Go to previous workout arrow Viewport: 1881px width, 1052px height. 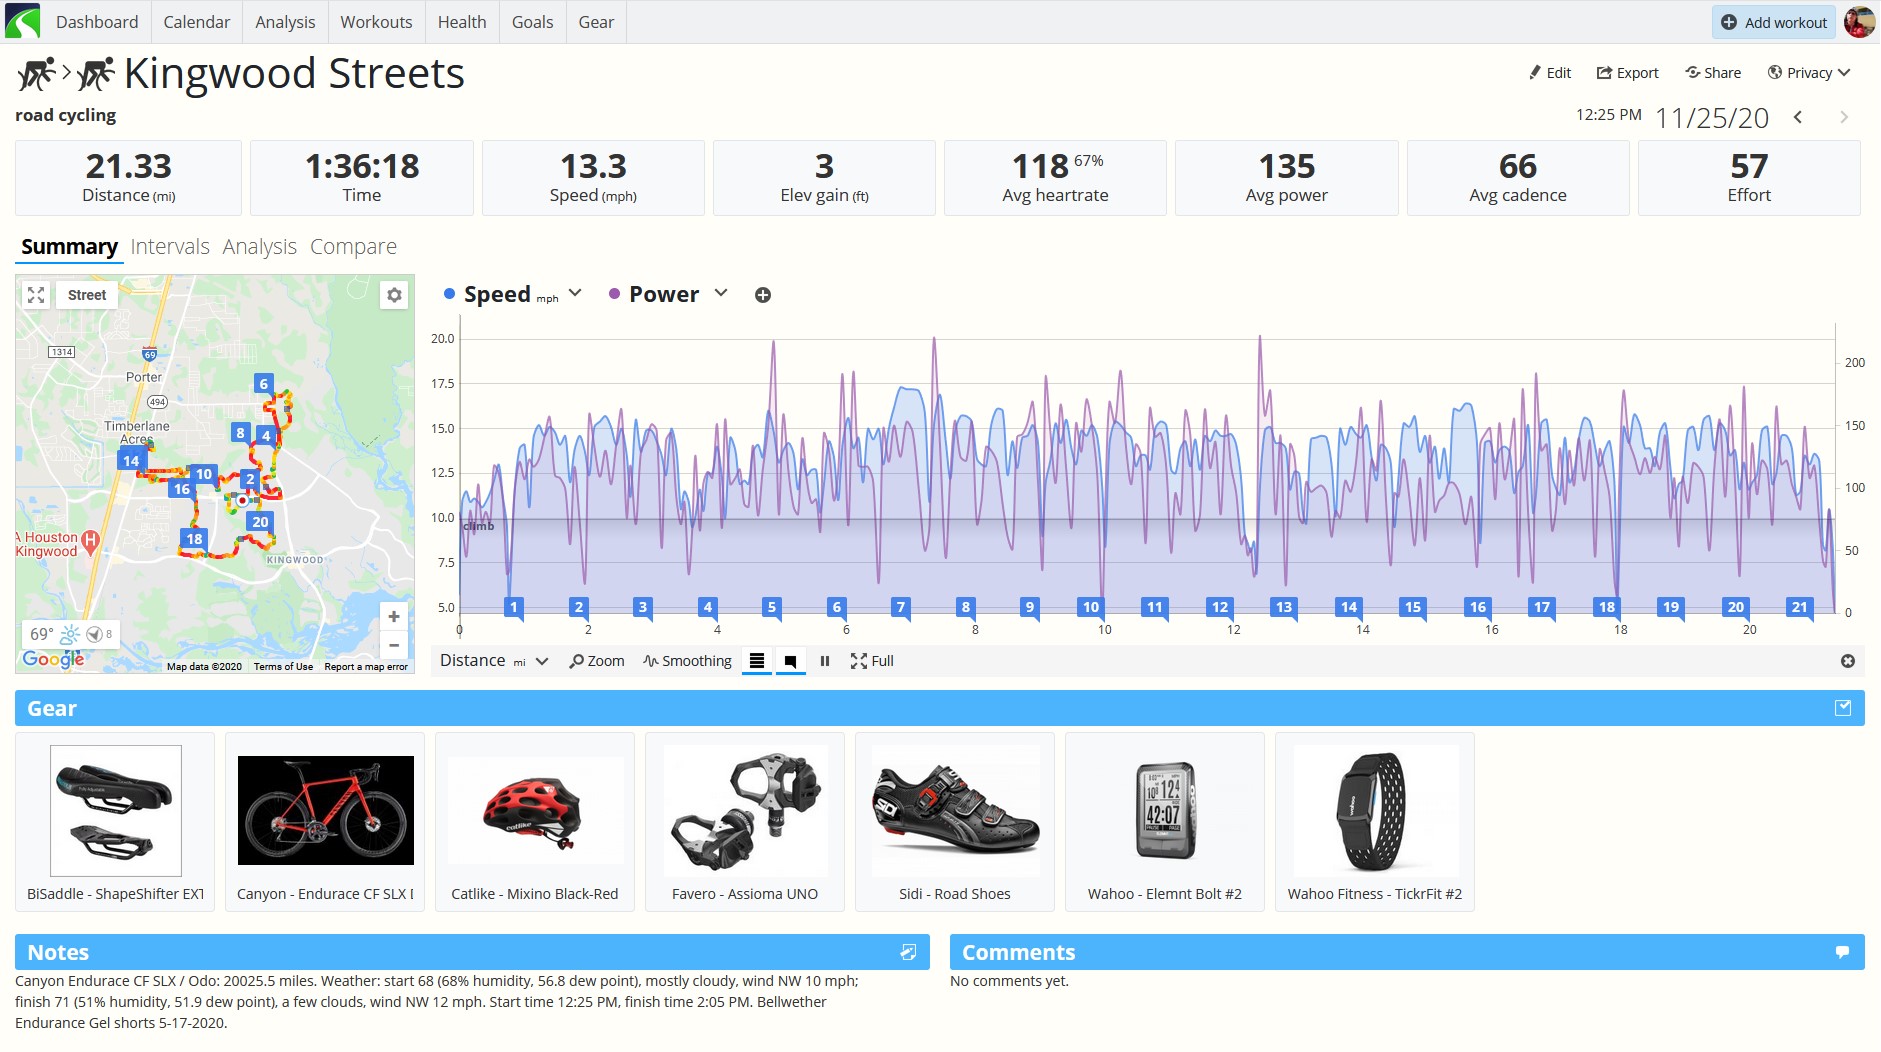(x=1798, y=117)
